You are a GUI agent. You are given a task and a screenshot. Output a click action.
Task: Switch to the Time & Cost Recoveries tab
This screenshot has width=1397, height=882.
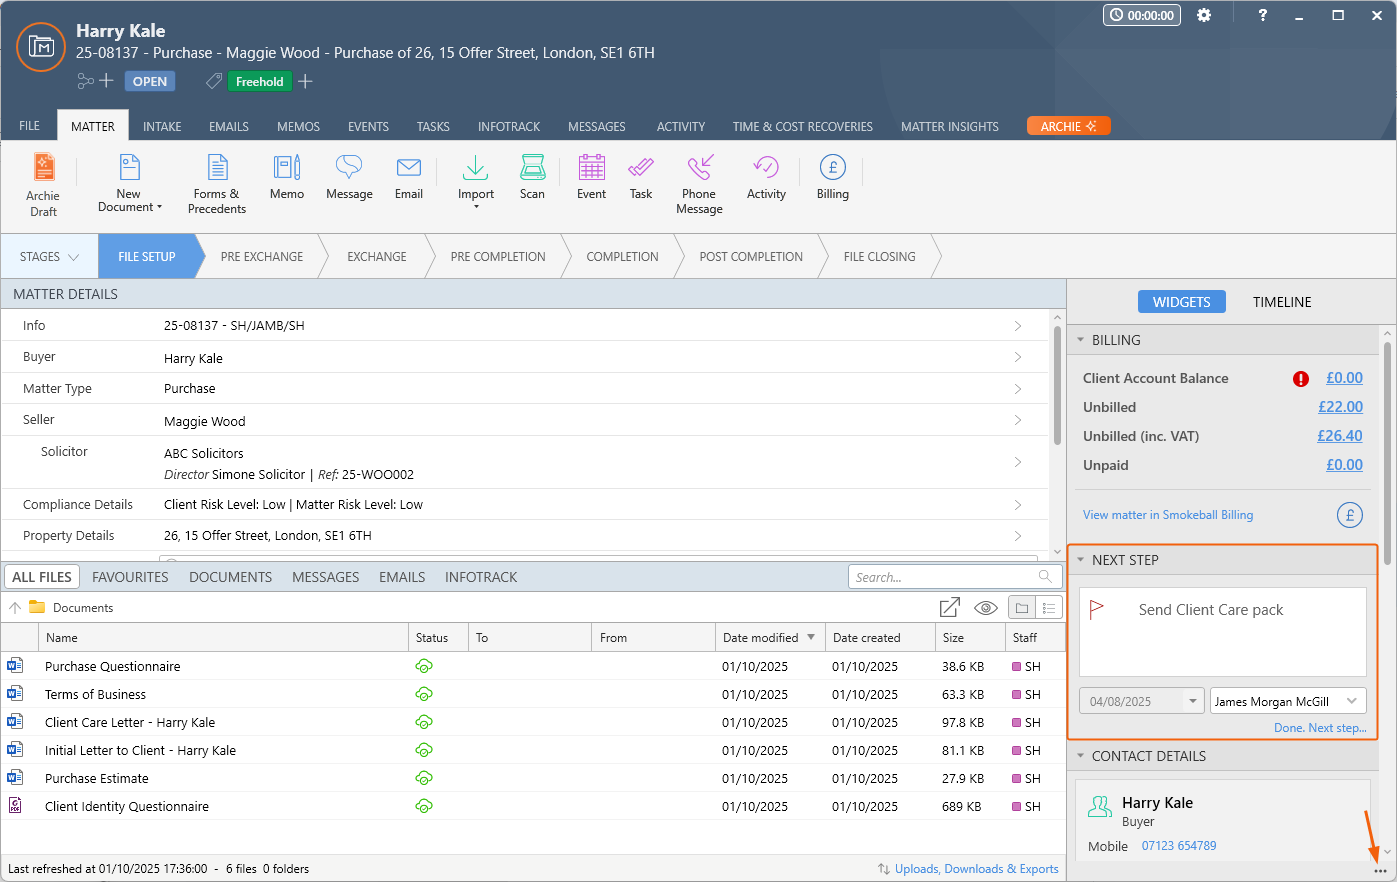(802, 127)
